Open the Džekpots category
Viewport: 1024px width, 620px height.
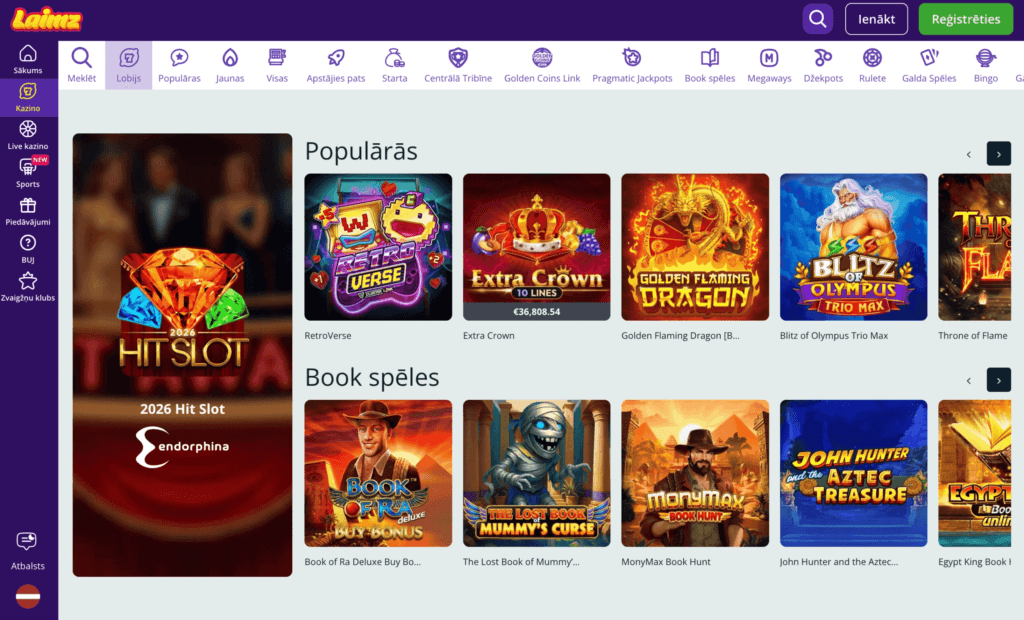click(x=823, y=65)
